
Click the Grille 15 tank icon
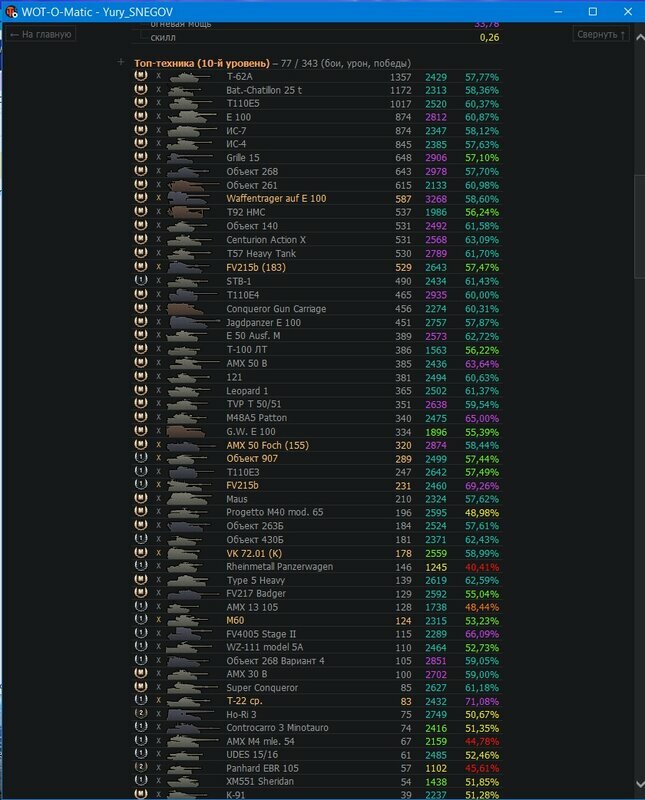(187, 158)
